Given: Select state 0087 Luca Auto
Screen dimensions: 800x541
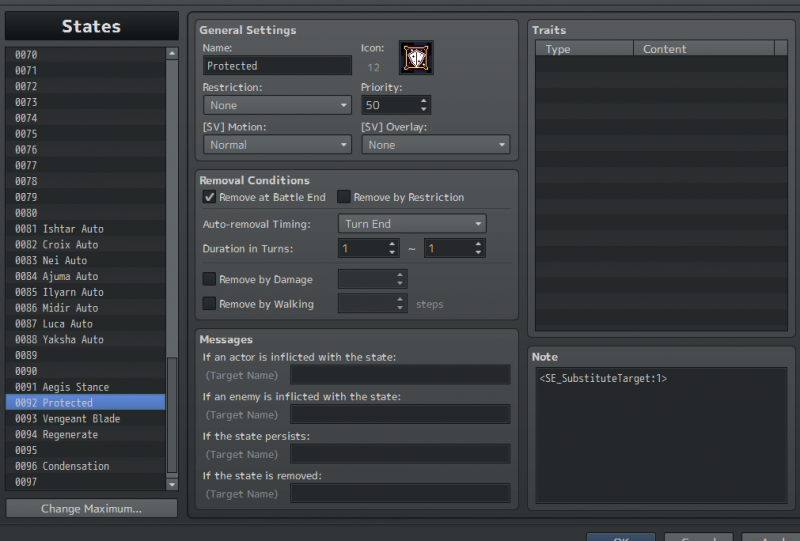Looking at the screenshot, I should (85, 324).
